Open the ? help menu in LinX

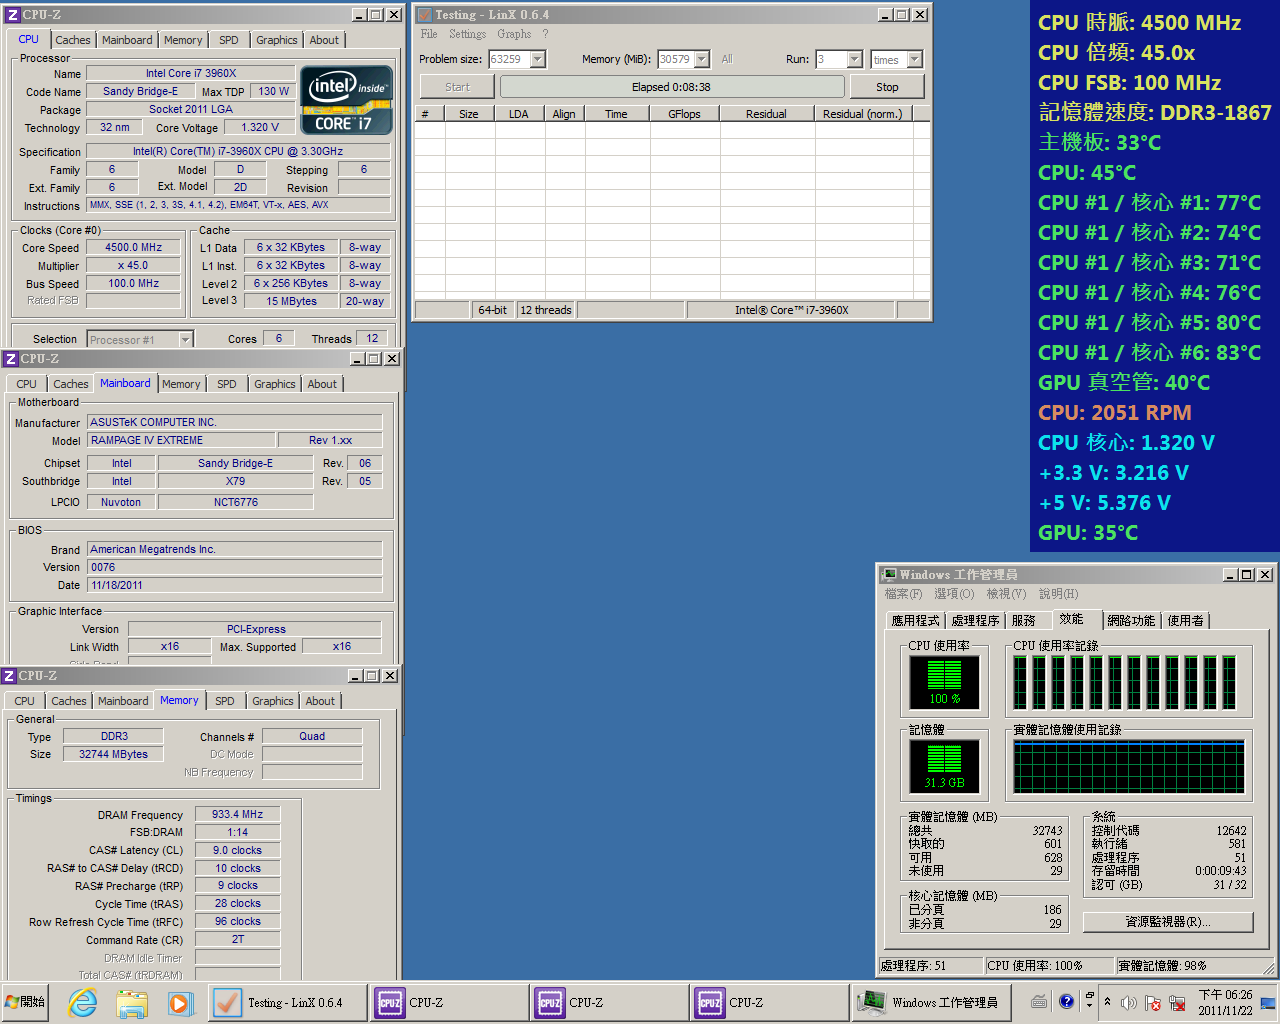click(x=545, y=34)
